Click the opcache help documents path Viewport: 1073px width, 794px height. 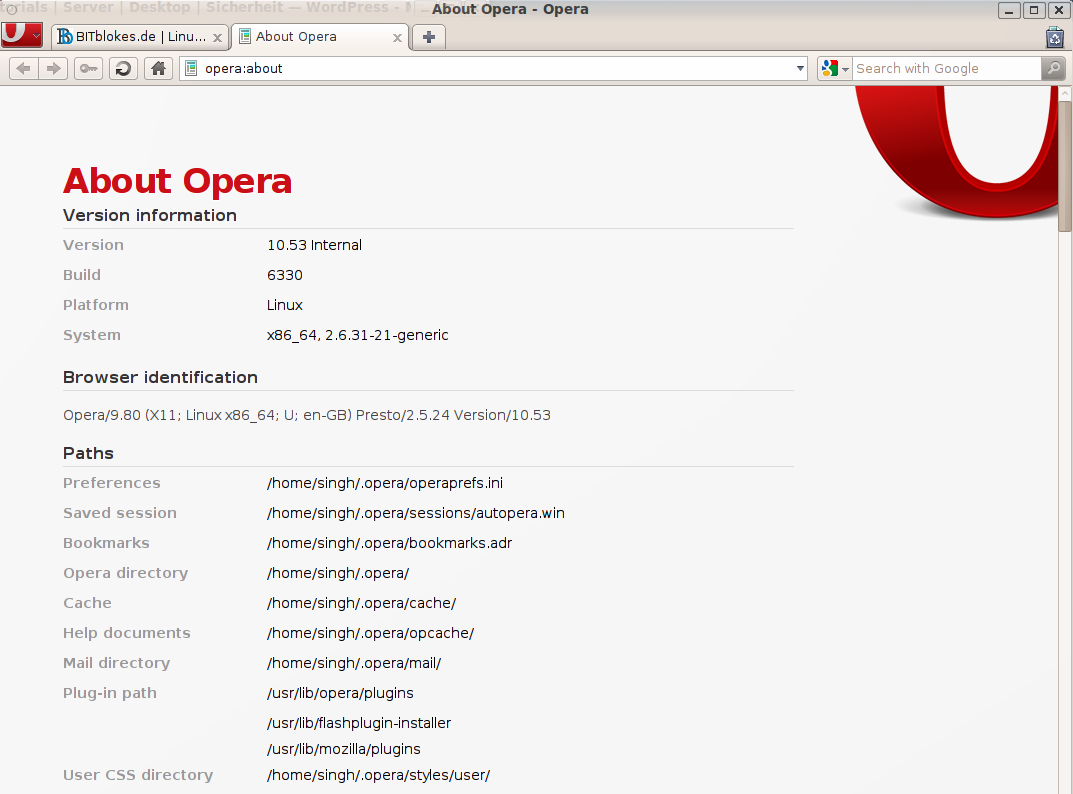(x=370, y=634)
